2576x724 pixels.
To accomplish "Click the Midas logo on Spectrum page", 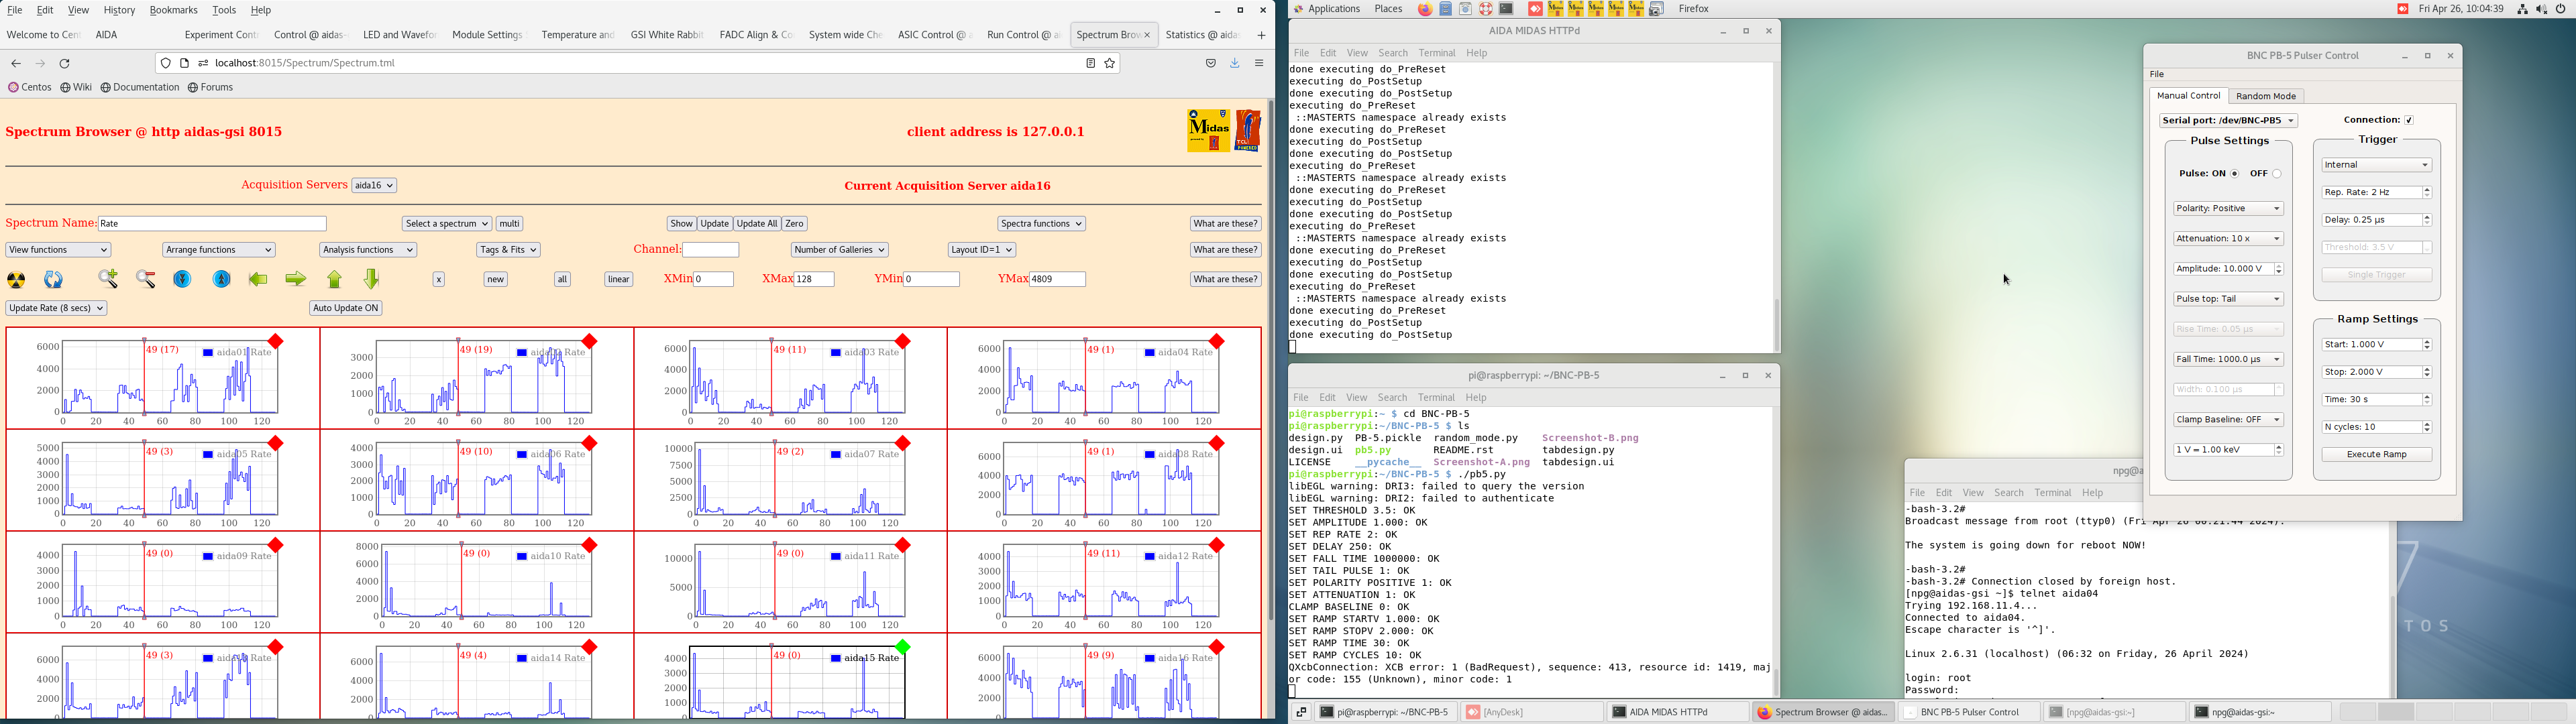I will [1208, 131].
